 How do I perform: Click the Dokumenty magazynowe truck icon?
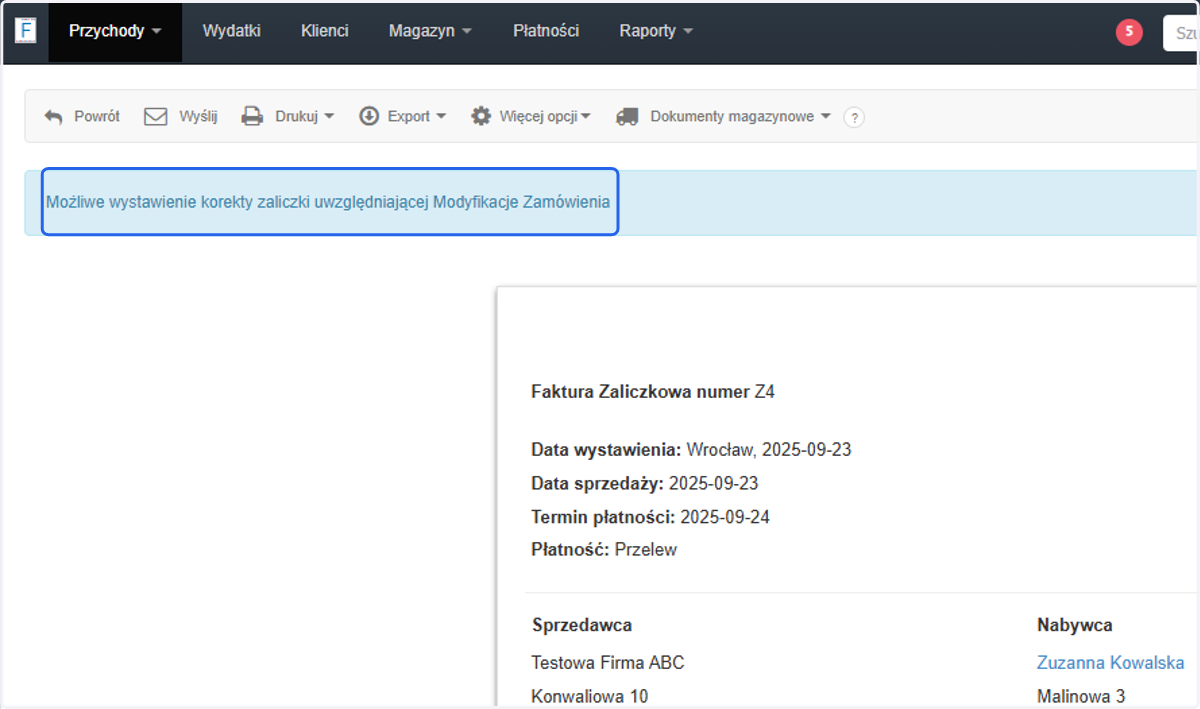[627, 116]
